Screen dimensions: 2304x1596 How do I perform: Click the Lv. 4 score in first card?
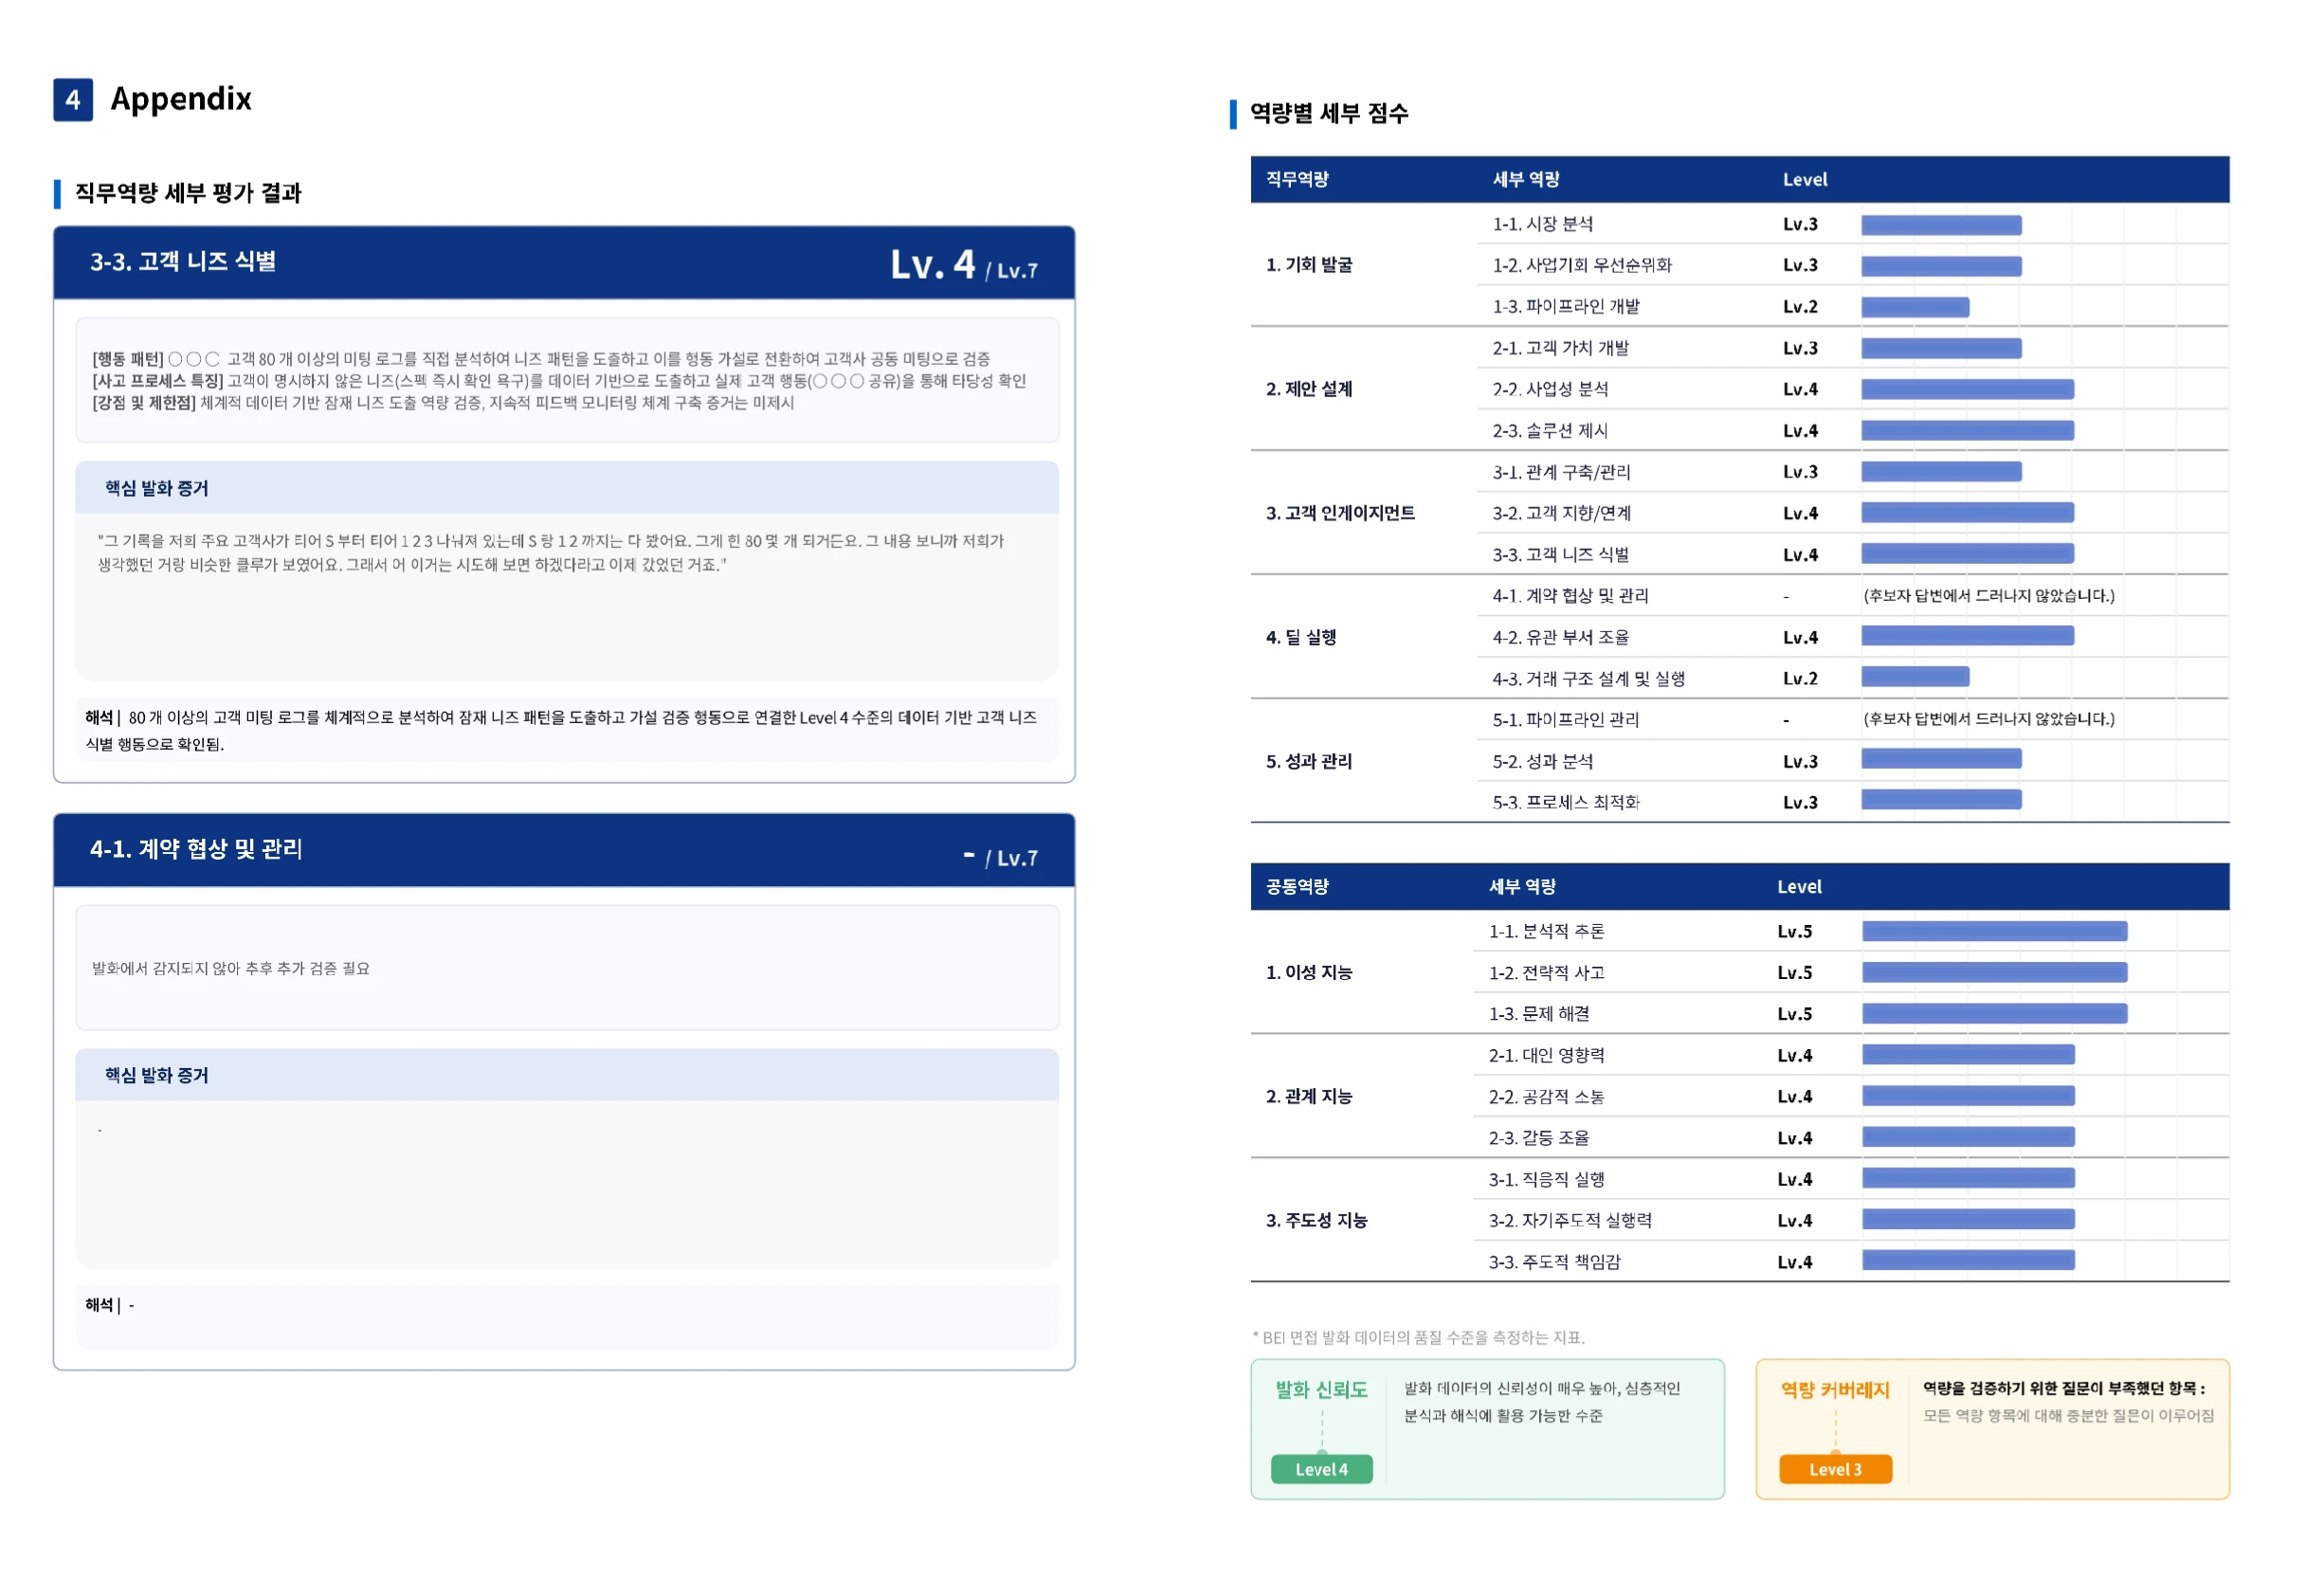pos(932,264)
